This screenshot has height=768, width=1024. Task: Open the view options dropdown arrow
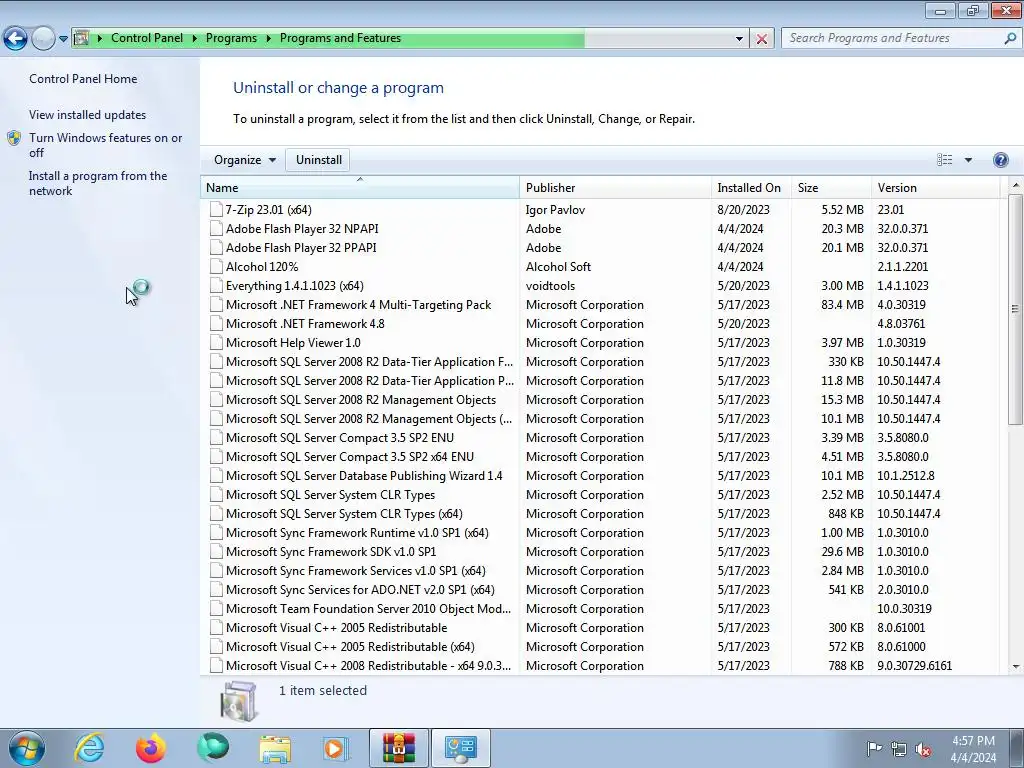click(968, 160)
